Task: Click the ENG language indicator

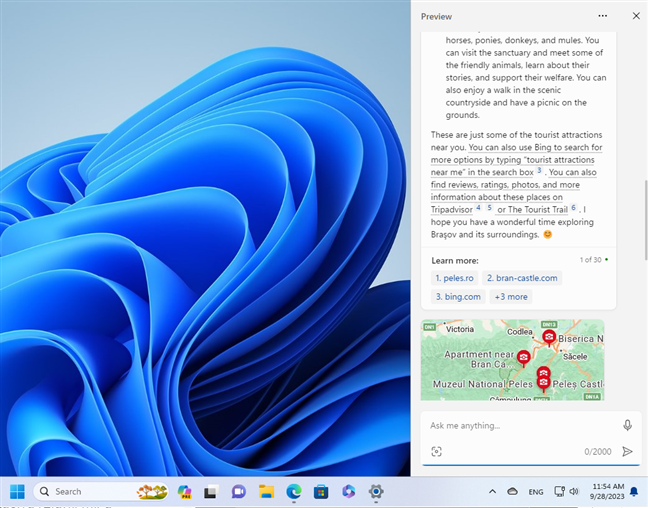Action: 536,492
